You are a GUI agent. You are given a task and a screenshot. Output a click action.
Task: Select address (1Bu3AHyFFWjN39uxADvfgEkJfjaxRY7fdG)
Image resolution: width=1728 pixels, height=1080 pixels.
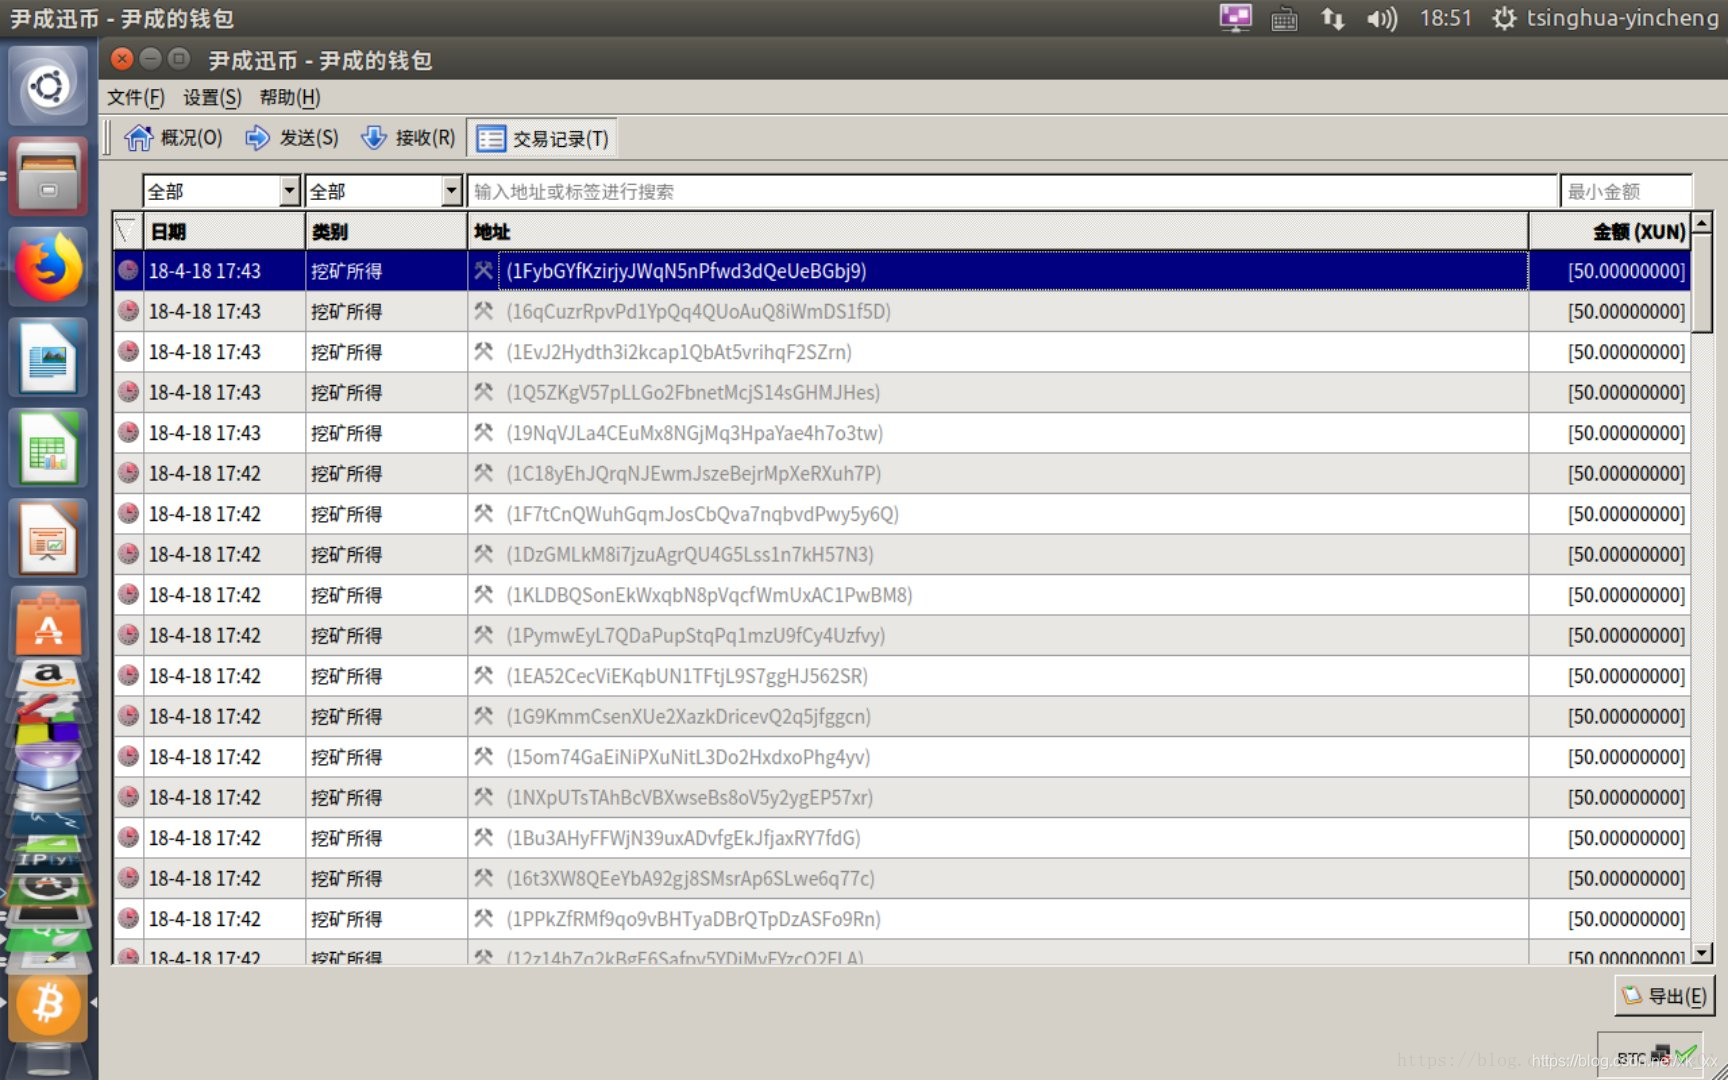pyautogui.click(x=683, y=838)
